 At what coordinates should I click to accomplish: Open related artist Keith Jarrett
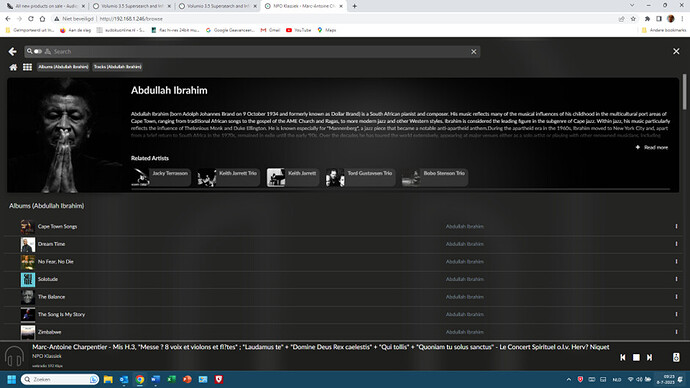(x=293, y=177)
